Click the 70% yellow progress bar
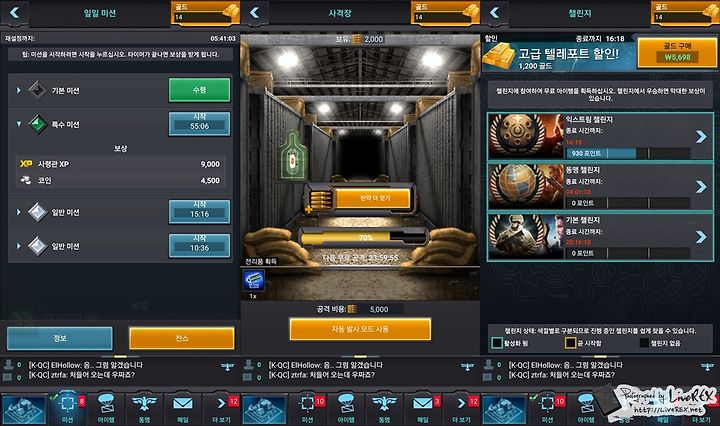Image resolution: width=720 pixels, height=426 pixels. coord(363,237)
